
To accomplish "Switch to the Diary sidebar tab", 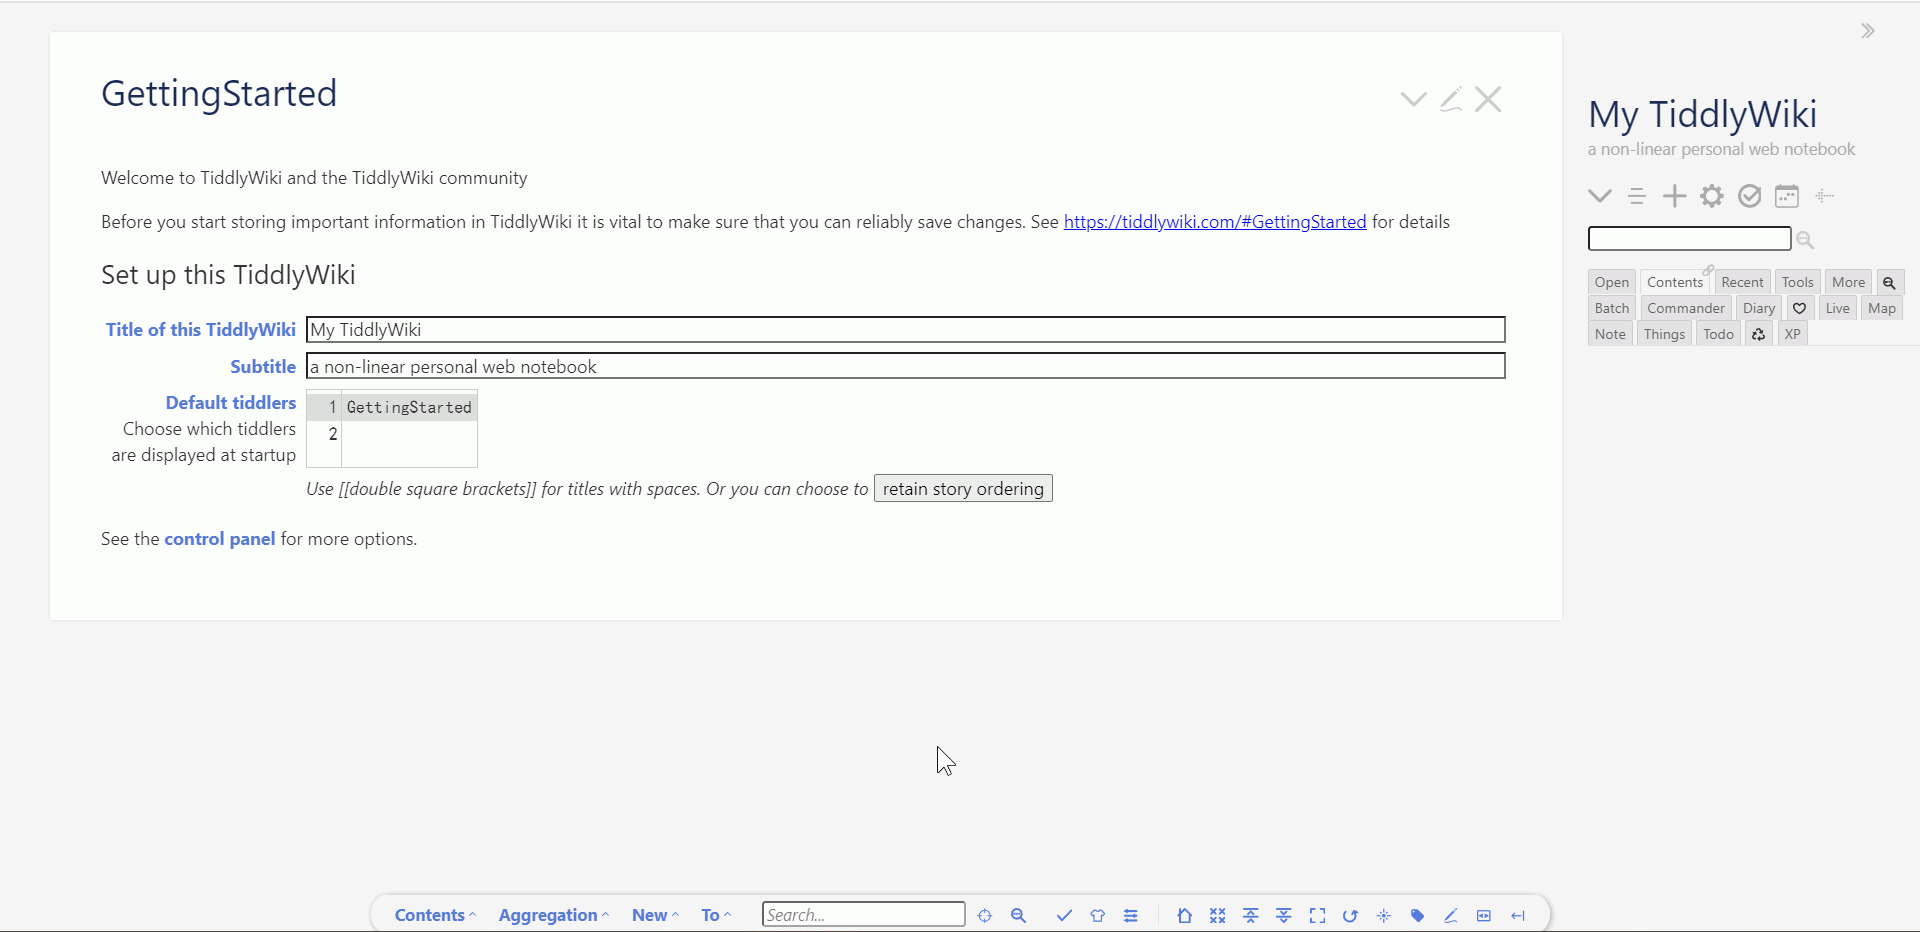I will 1759,308.
